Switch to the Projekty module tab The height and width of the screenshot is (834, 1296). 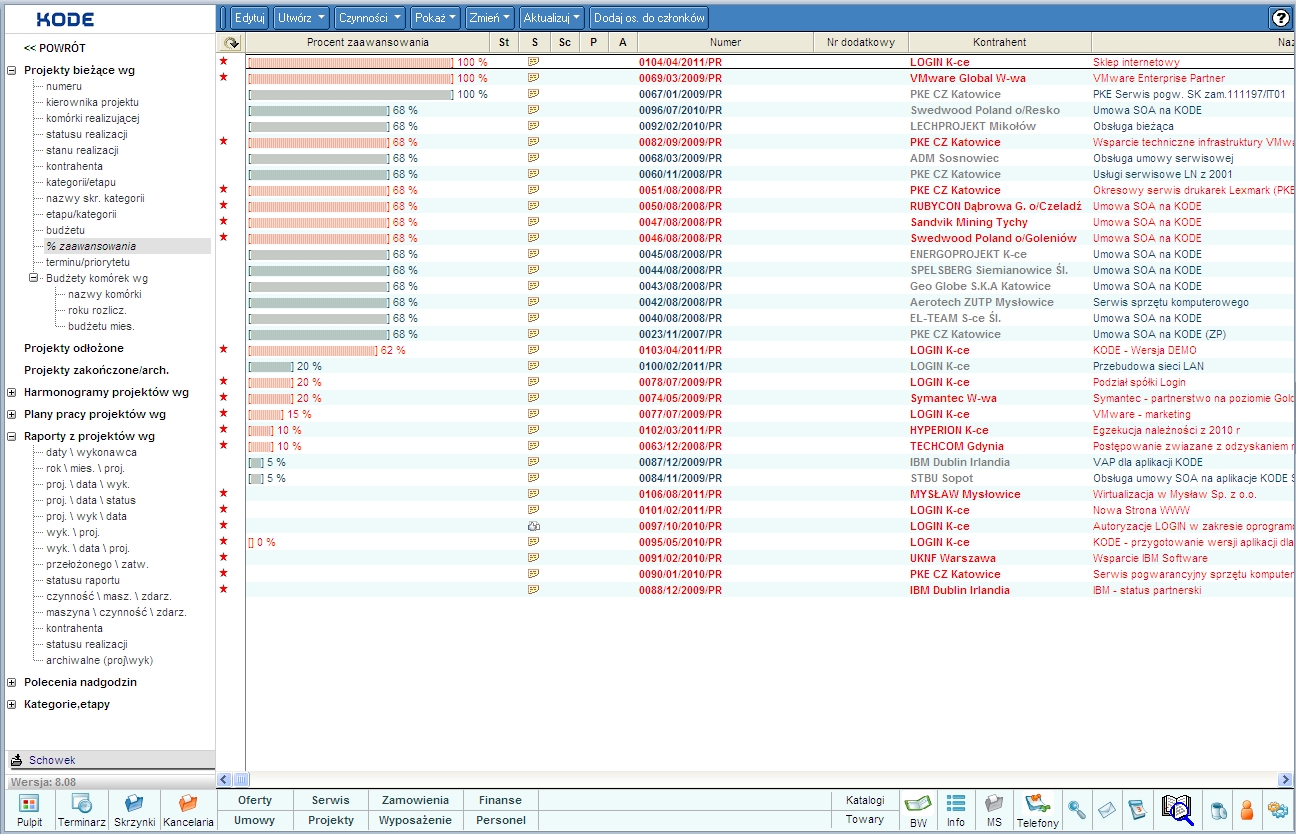[x=331, y=820]
